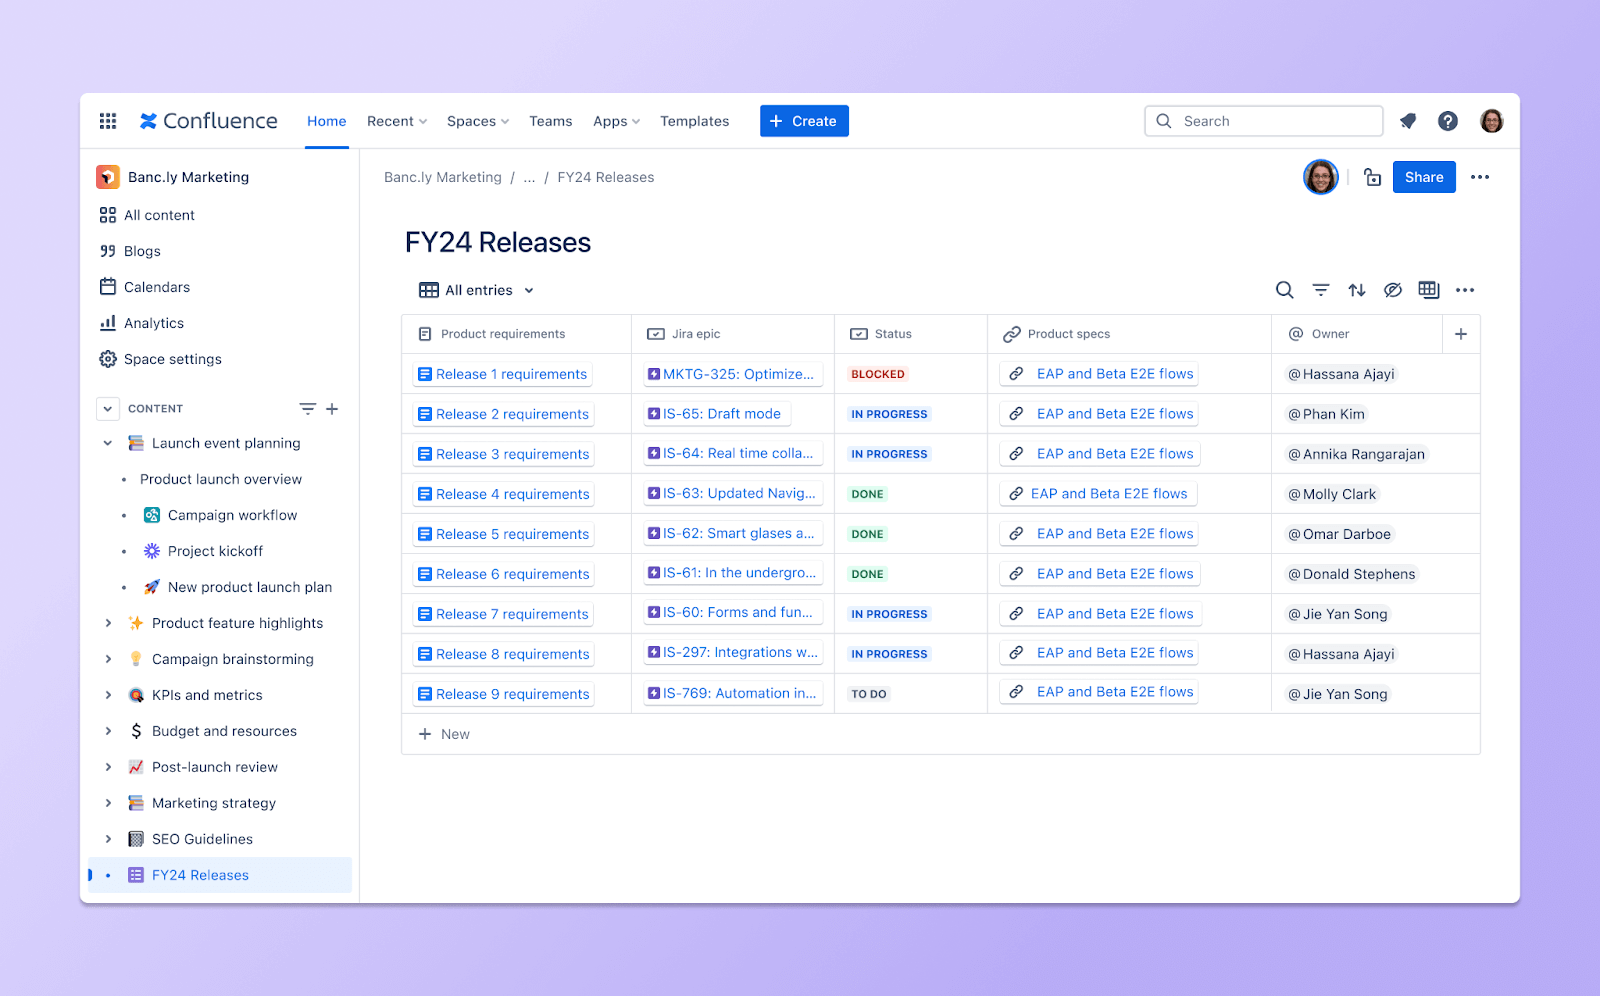Click the blue Share button
The image size is (1600, 996).
(x=1424, y=176)
